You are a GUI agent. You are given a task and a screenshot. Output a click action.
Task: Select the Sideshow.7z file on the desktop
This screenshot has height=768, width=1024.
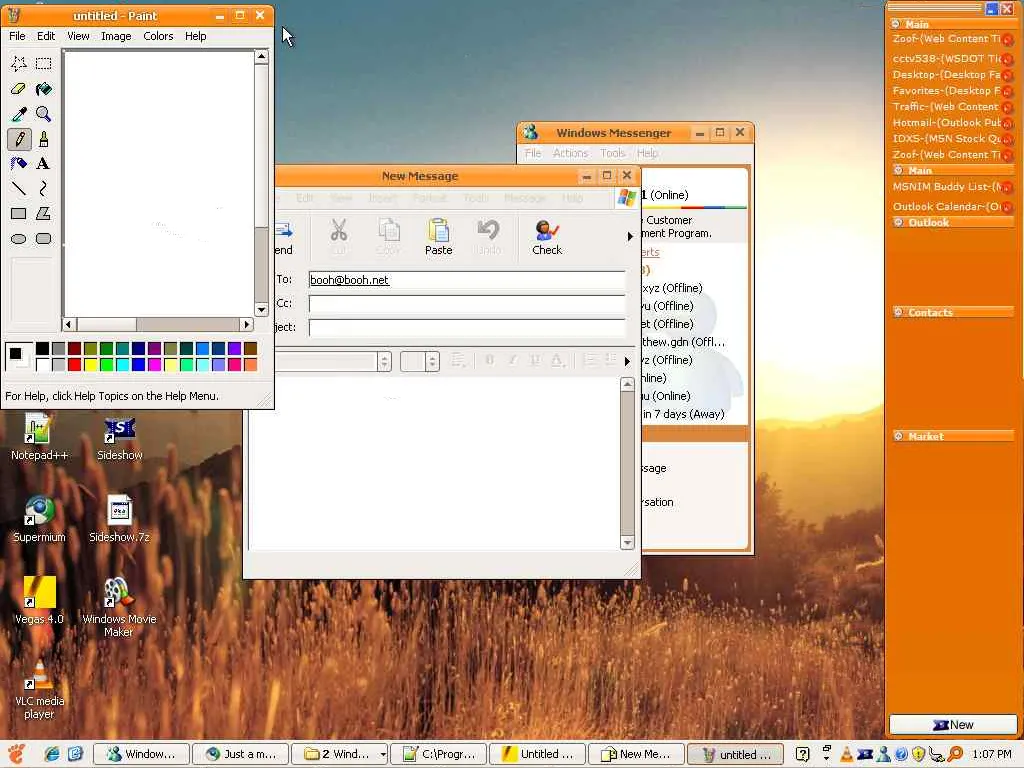point(120,520)
